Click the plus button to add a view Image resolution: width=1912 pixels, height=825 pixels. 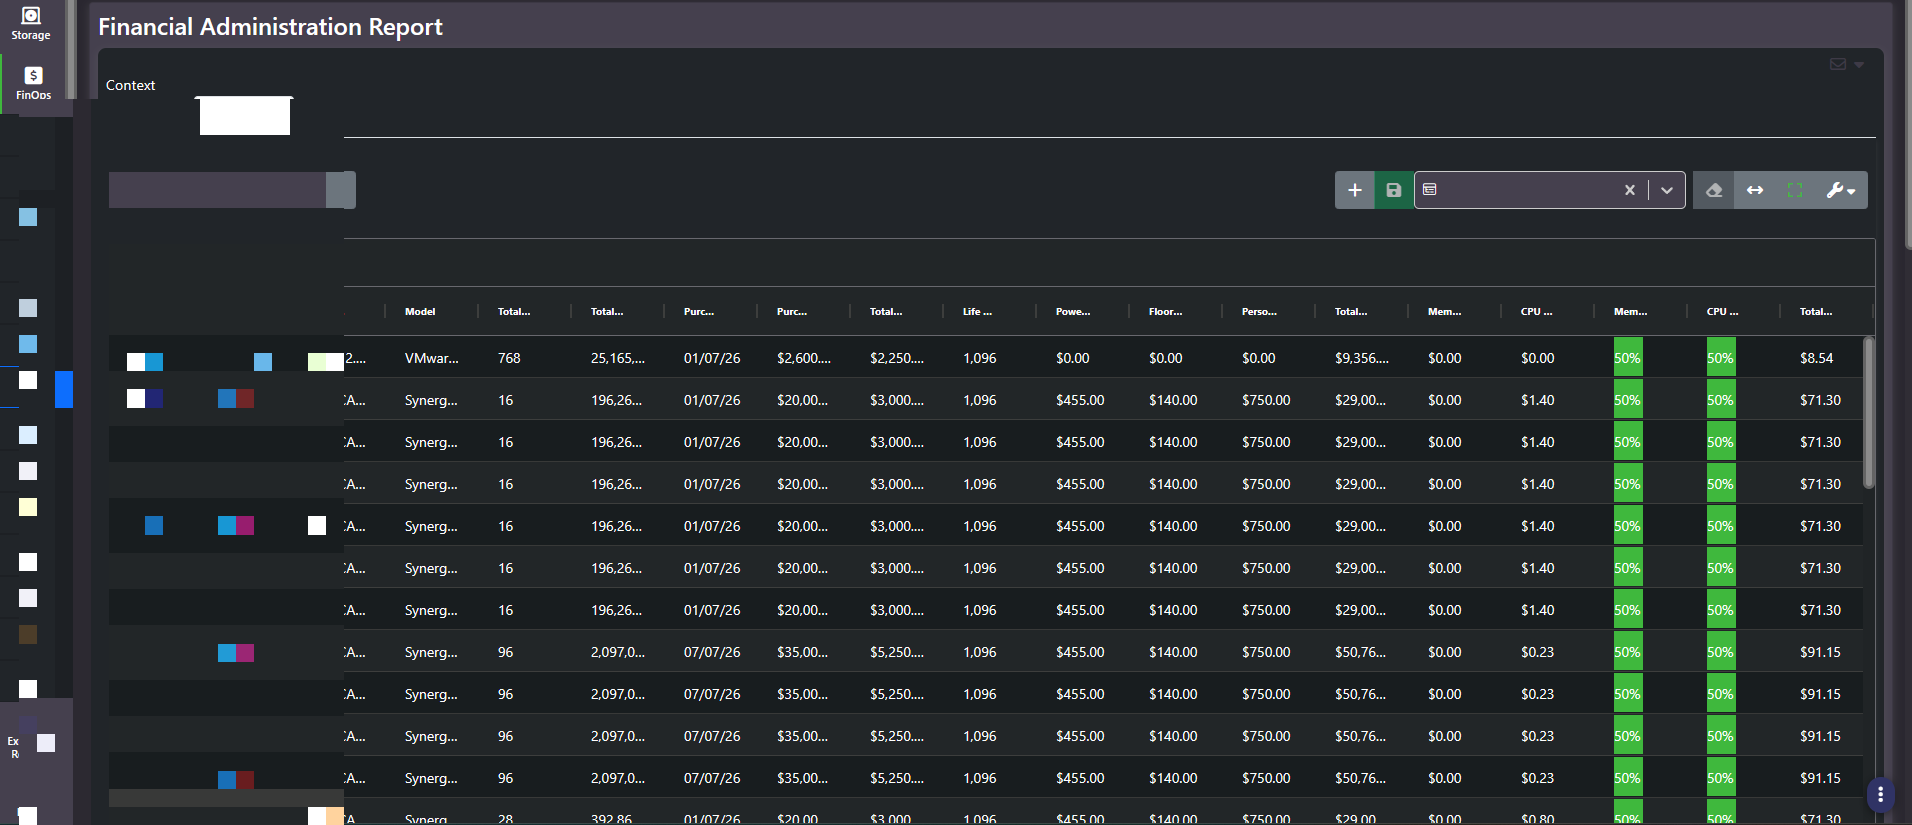pos(1354,190)
